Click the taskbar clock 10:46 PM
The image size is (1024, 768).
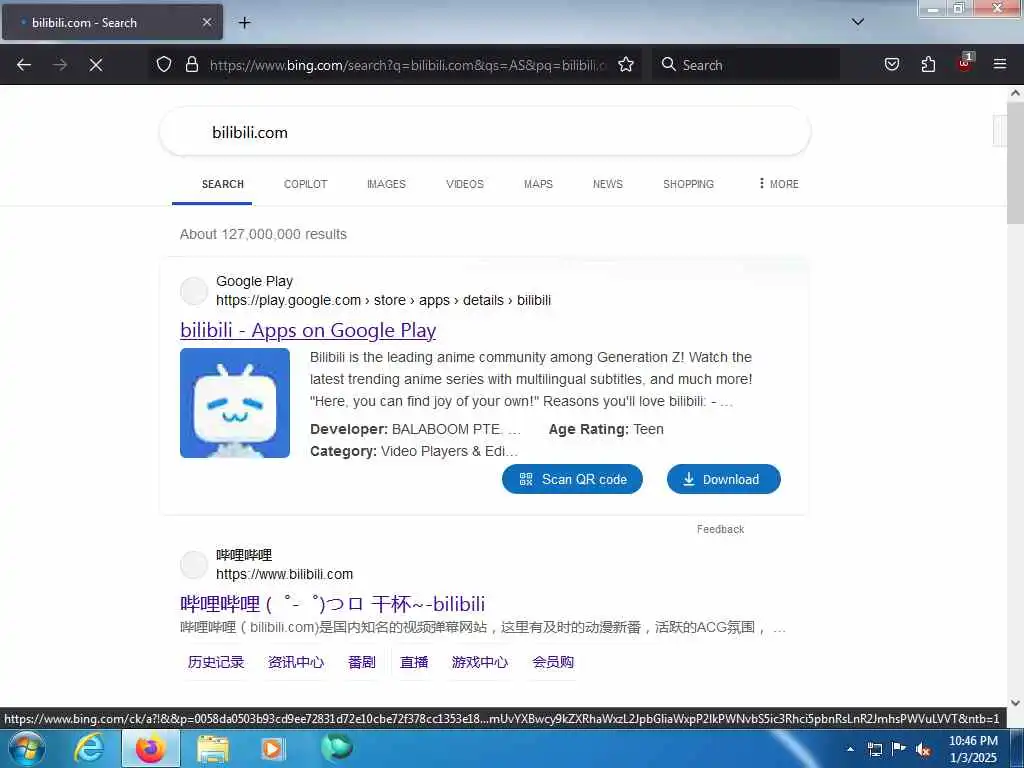(973, 749)
